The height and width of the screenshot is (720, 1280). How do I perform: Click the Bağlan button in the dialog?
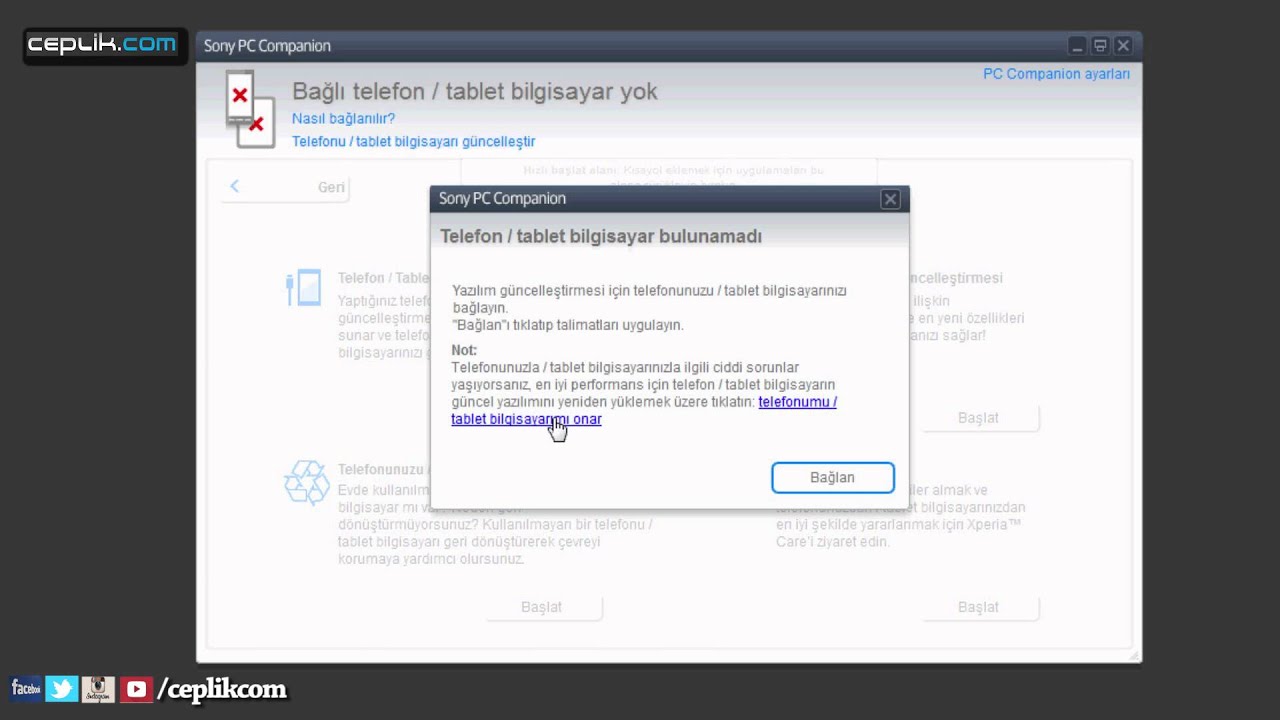(833, 478)
